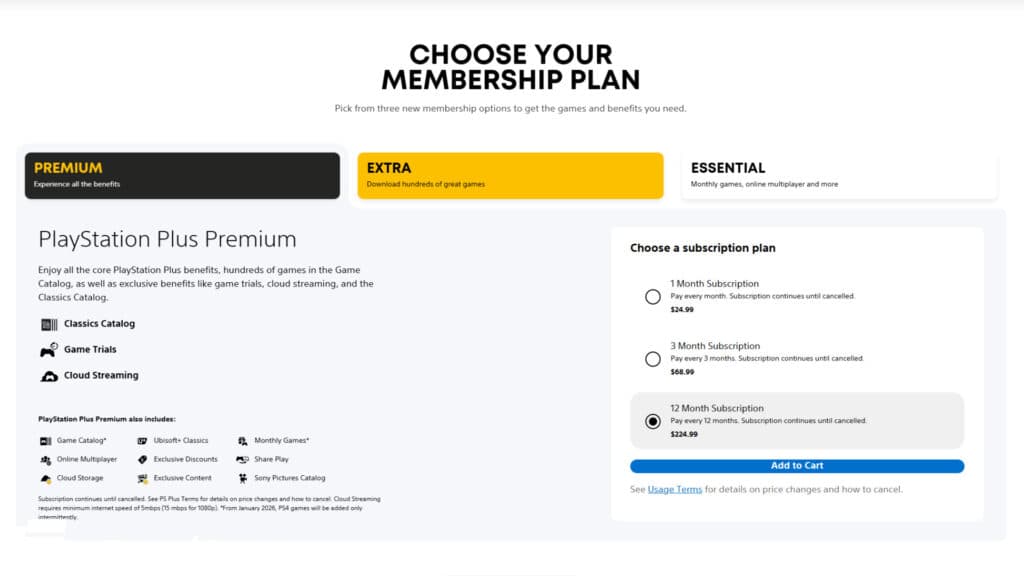
Task: Click the Cloud Streaming icon
Action: click(49, 375)
